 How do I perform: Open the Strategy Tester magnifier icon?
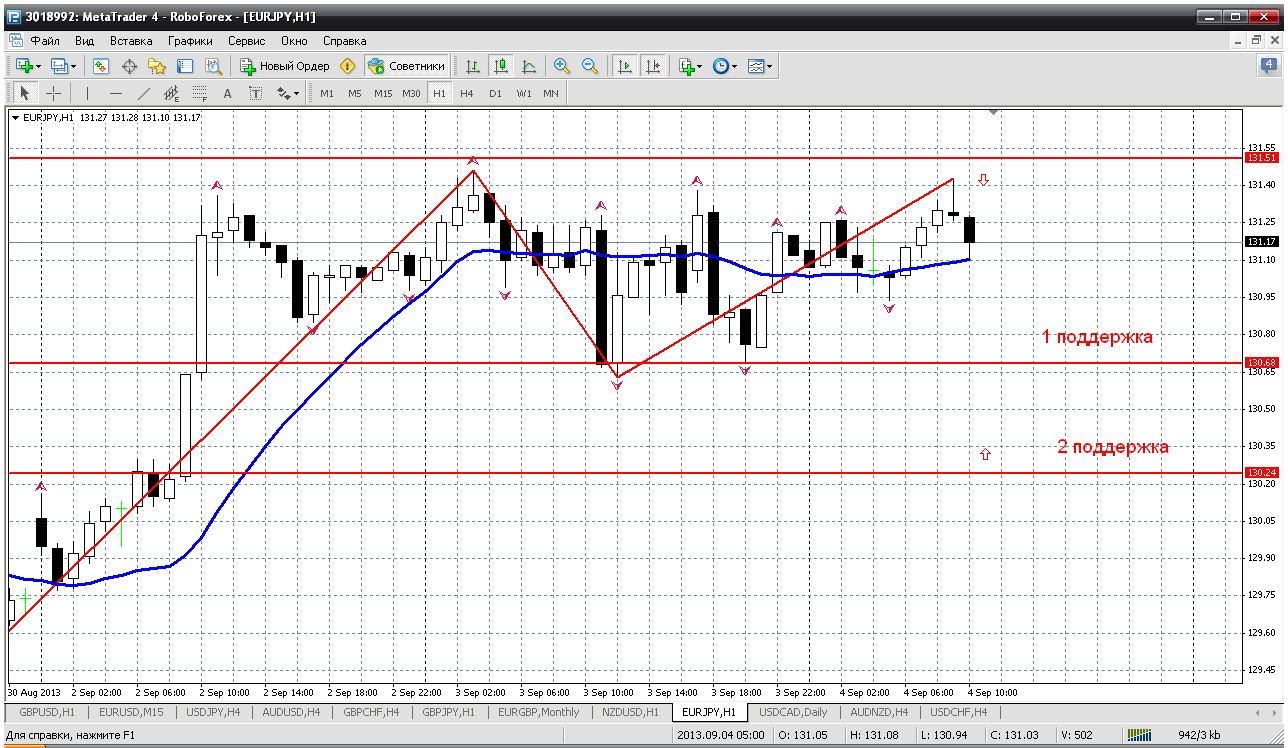pyautogui.click(x=213, y=66)
